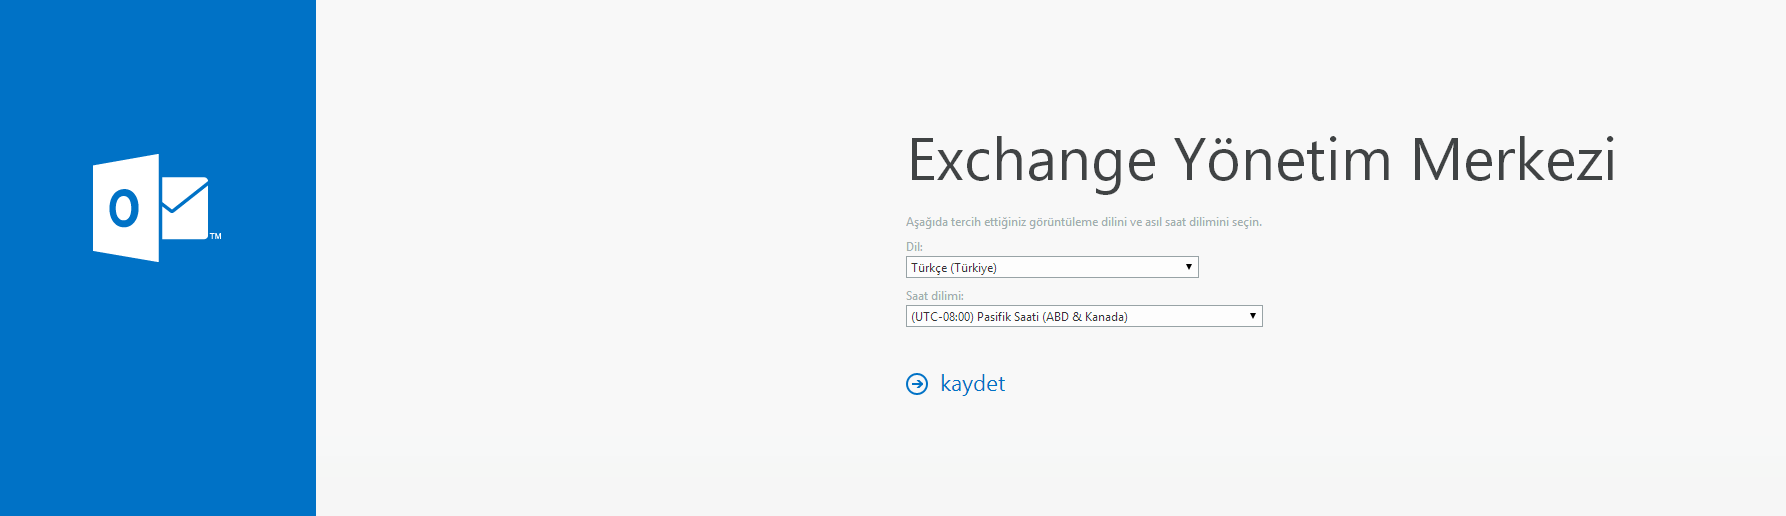The width and height of the screenshot is (1786, 516).
Task: Click the letter O on Outlook logo
Action: click(x=124, y=208)
